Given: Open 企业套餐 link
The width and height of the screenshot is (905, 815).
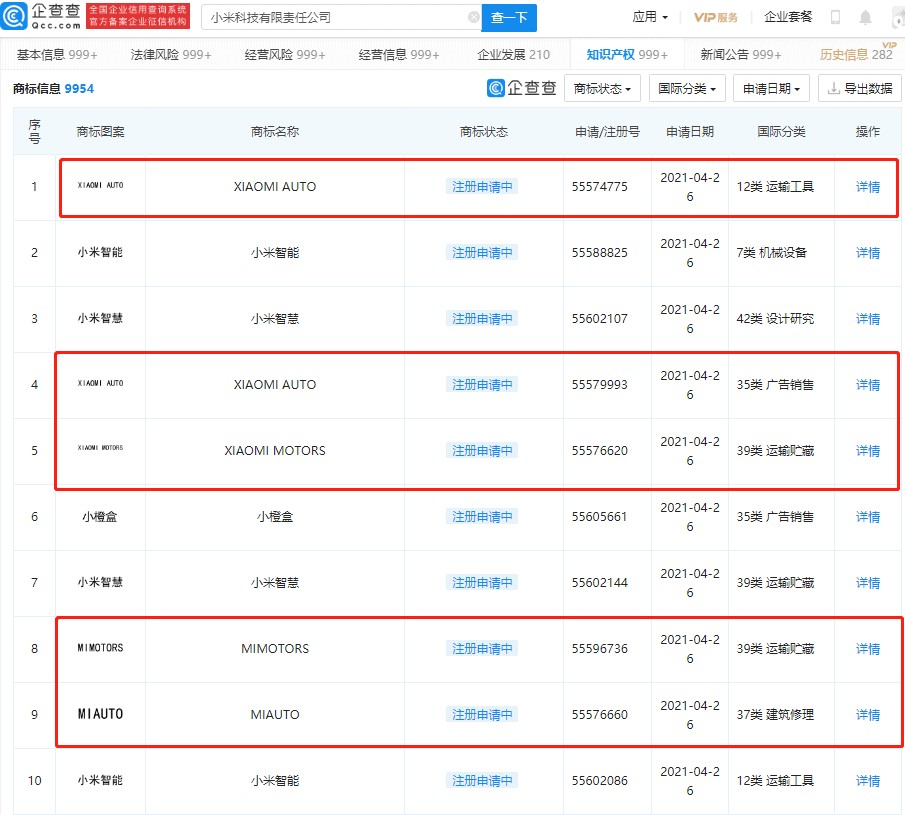Looking at the screenshot, I should point(788,17).
